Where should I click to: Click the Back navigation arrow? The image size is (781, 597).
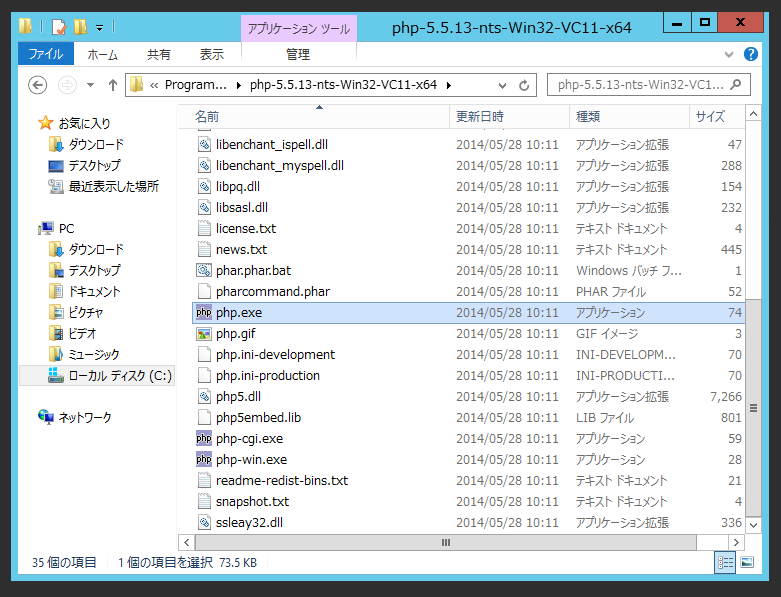37,85
